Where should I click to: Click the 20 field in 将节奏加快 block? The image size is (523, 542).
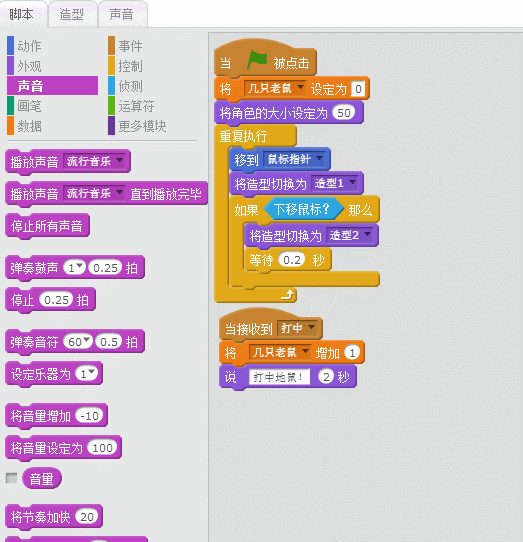(87, 517)
